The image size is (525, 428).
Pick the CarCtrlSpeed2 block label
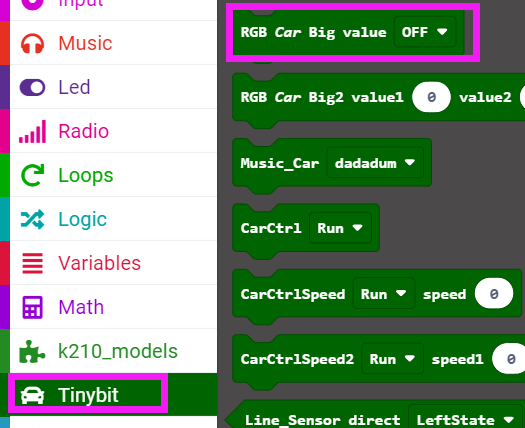click(297, 359)
